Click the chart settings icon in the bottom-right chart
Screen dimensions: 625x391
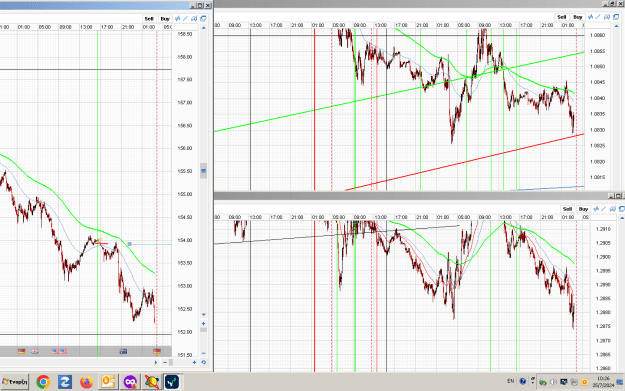613,209
